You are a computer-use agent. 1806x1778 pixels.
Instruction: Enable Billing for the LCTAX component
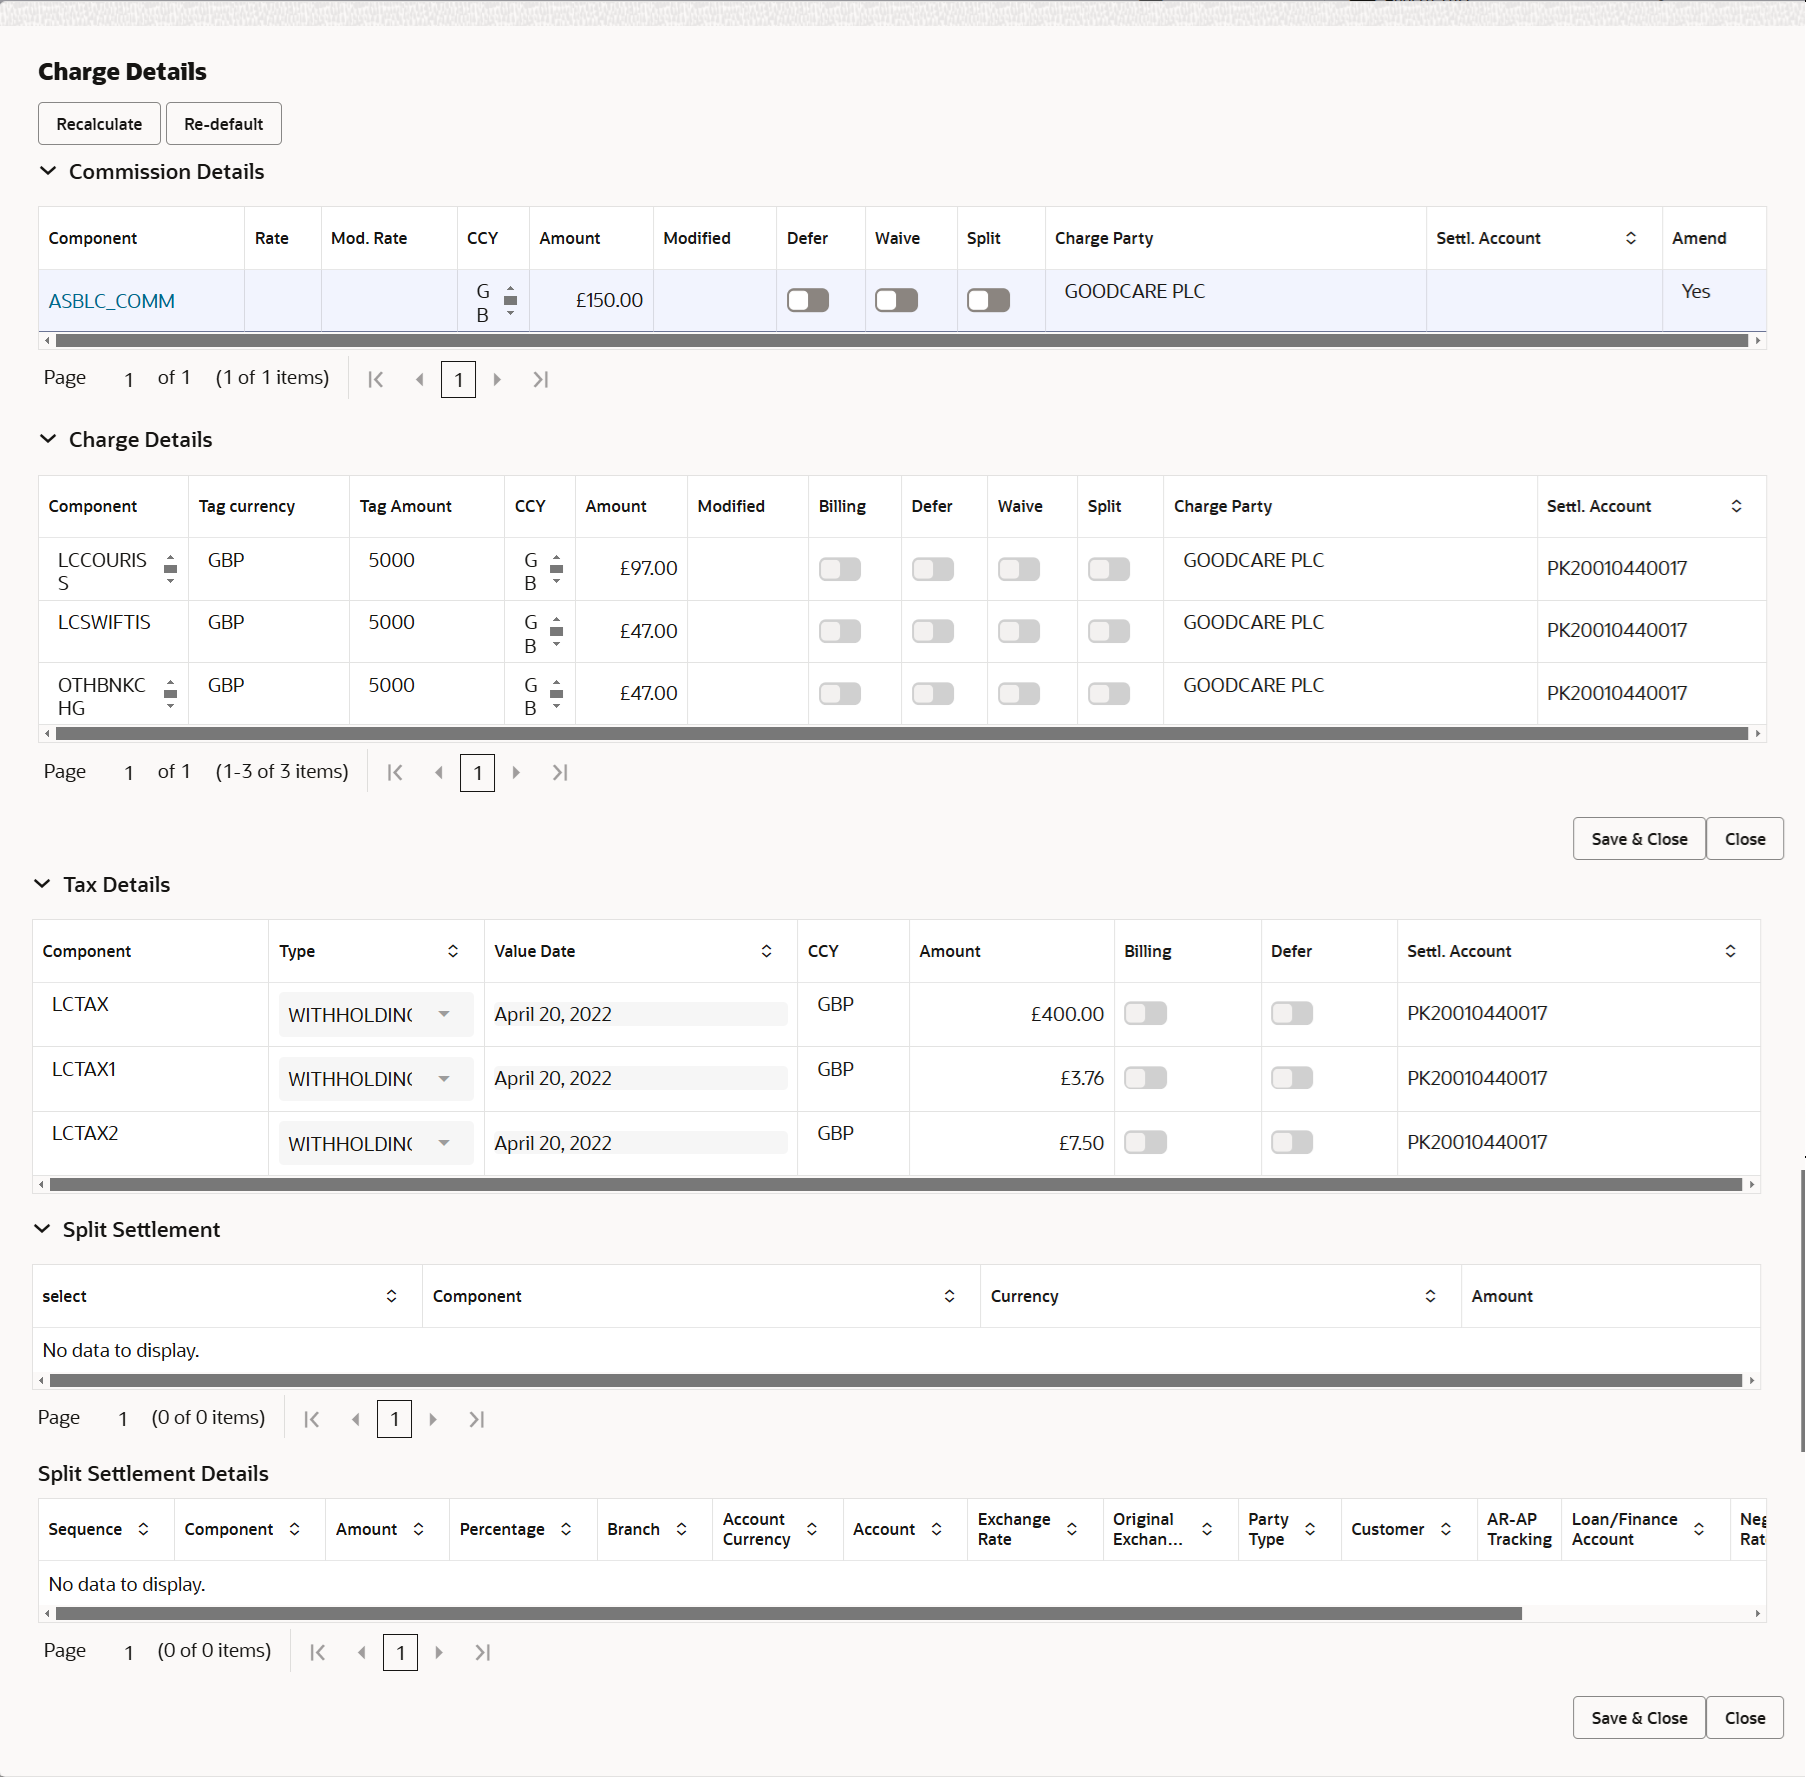pyautogui.click(x=1145, y=1013)
